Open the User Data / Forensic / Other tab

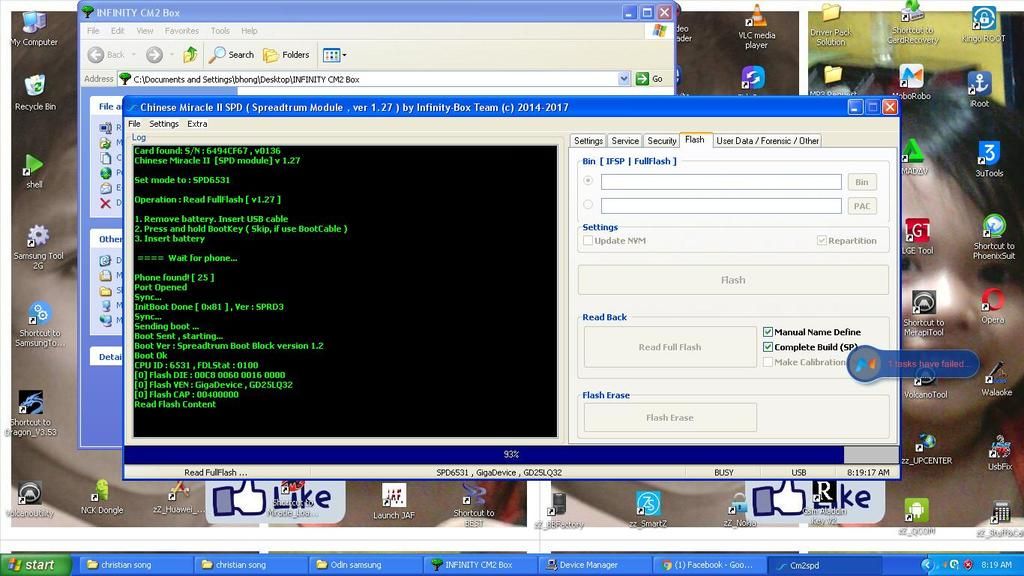[767, 141]
